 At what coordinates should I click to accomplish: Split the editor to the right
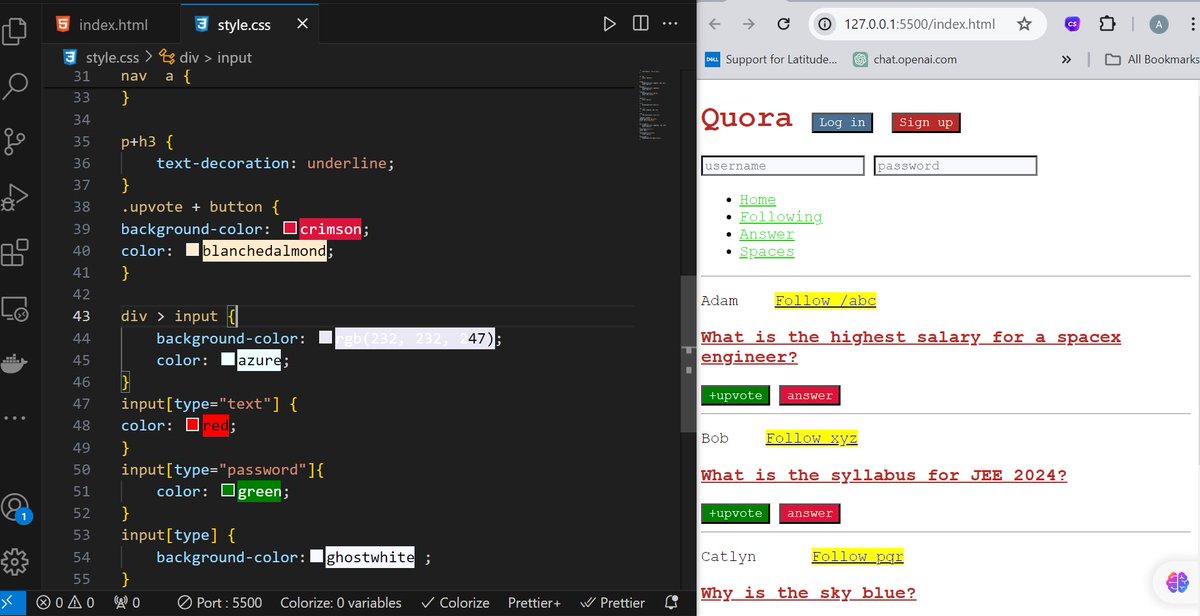640,24
